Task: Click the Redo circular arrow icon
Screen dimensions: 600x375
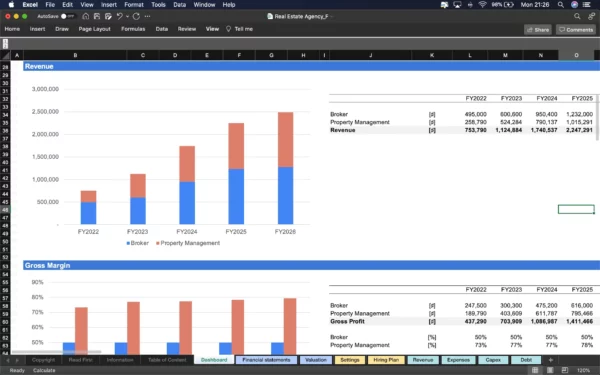Action: coord(136,16)
